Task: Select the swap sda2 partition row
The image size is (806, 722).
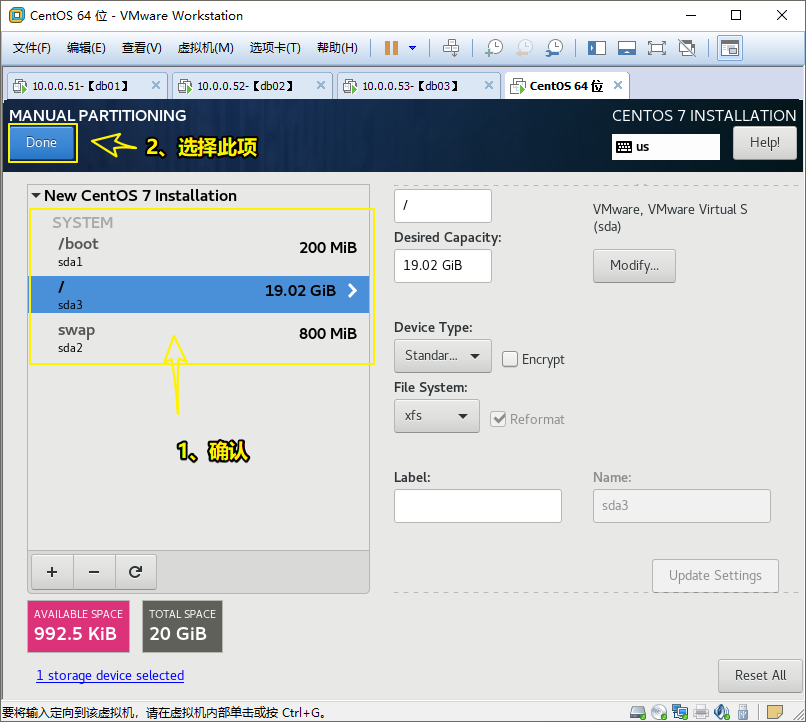Action: (198, 338)
